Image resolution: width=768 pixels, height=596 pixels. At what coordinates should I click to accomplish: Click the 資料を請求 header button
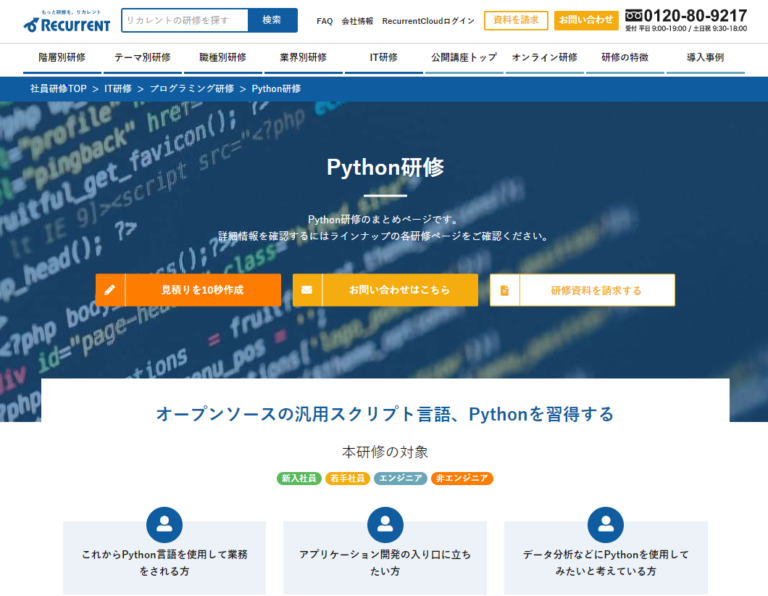(x=515, y=20)
